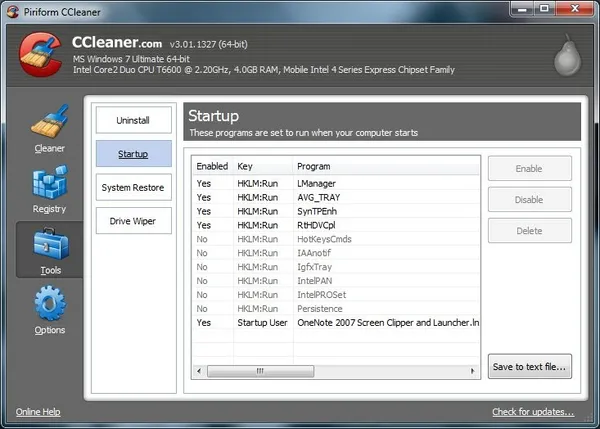Open the Drive Wiper tab
600x429 pixels.
134,221
